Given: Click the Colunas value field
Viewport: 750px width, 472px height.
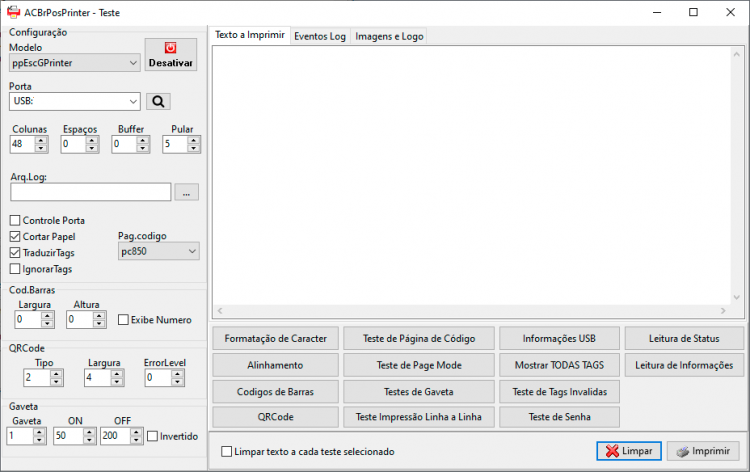Looking at the screenshot, I should point(22,144).
